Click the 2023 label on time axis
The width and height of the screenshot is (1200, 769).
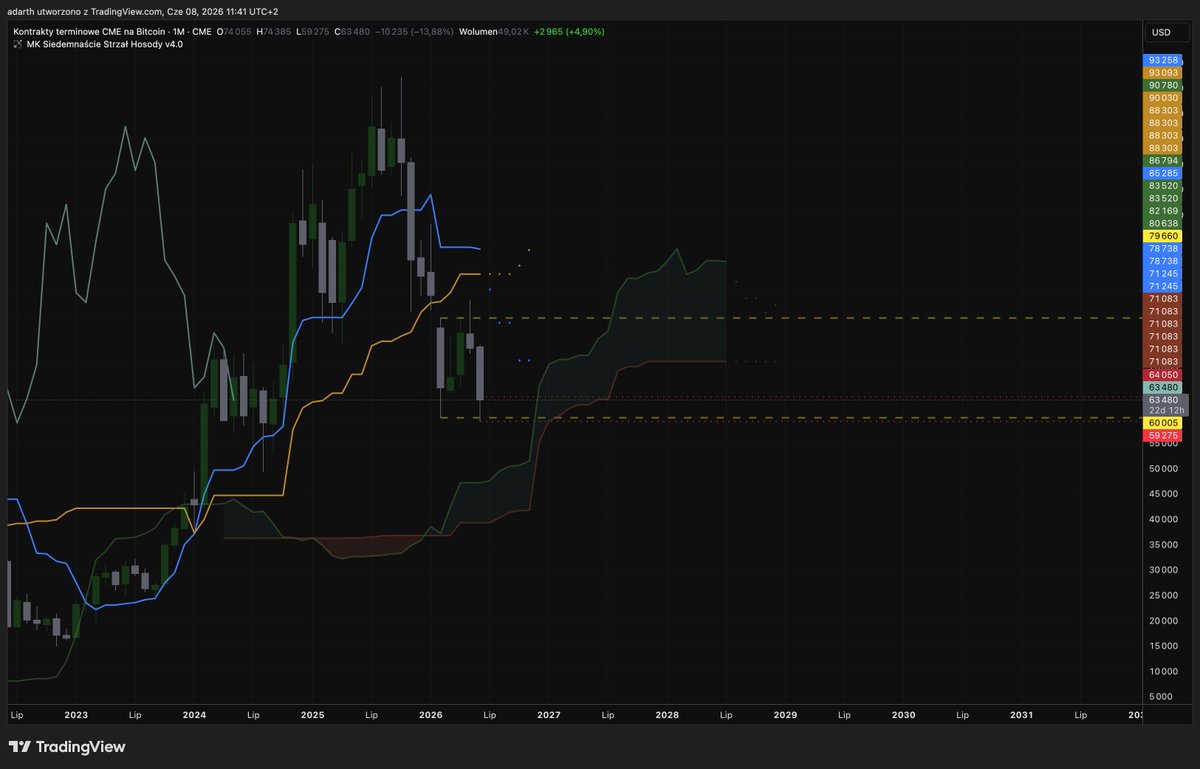(76, 715)
